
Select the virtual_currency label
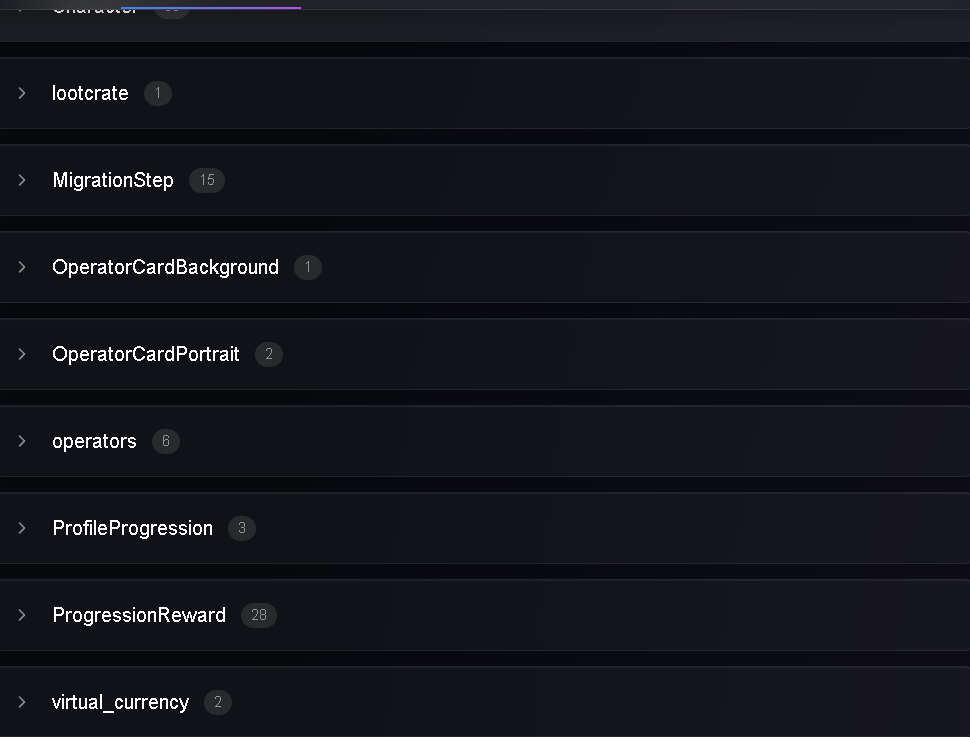tap(121, 702)
